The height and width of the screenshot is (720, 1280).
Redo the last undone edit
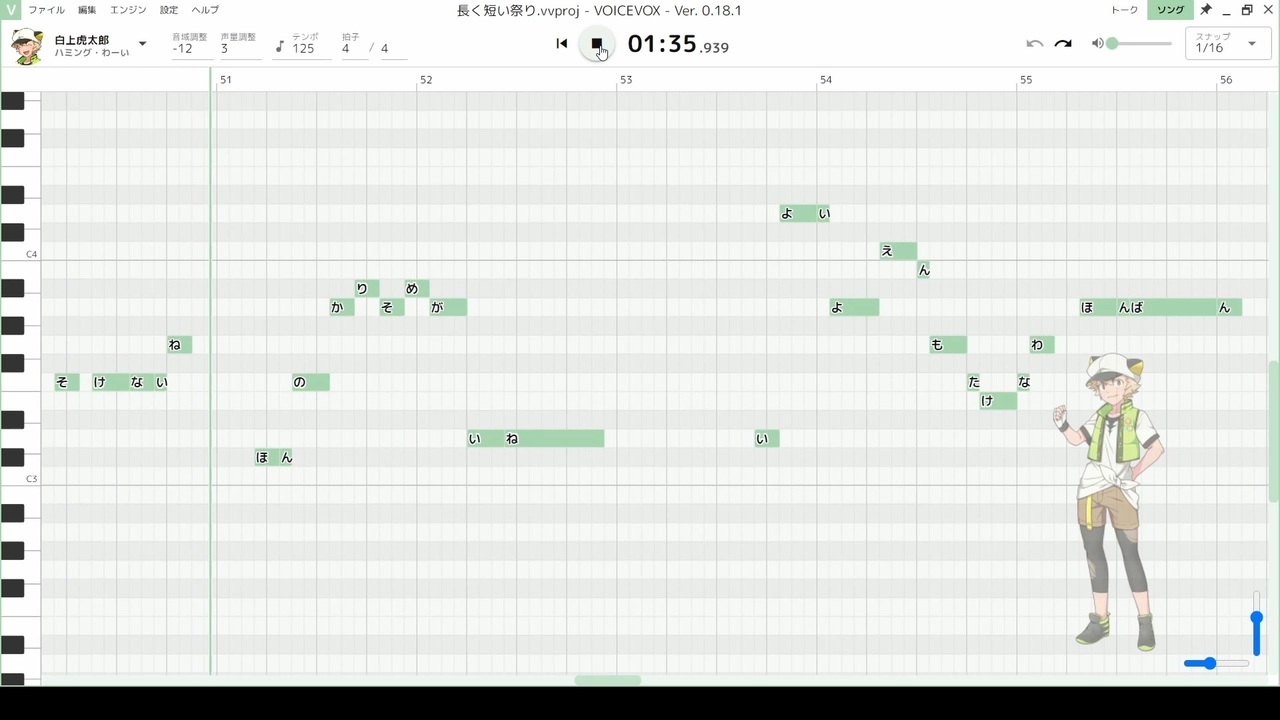[1063, 44]
